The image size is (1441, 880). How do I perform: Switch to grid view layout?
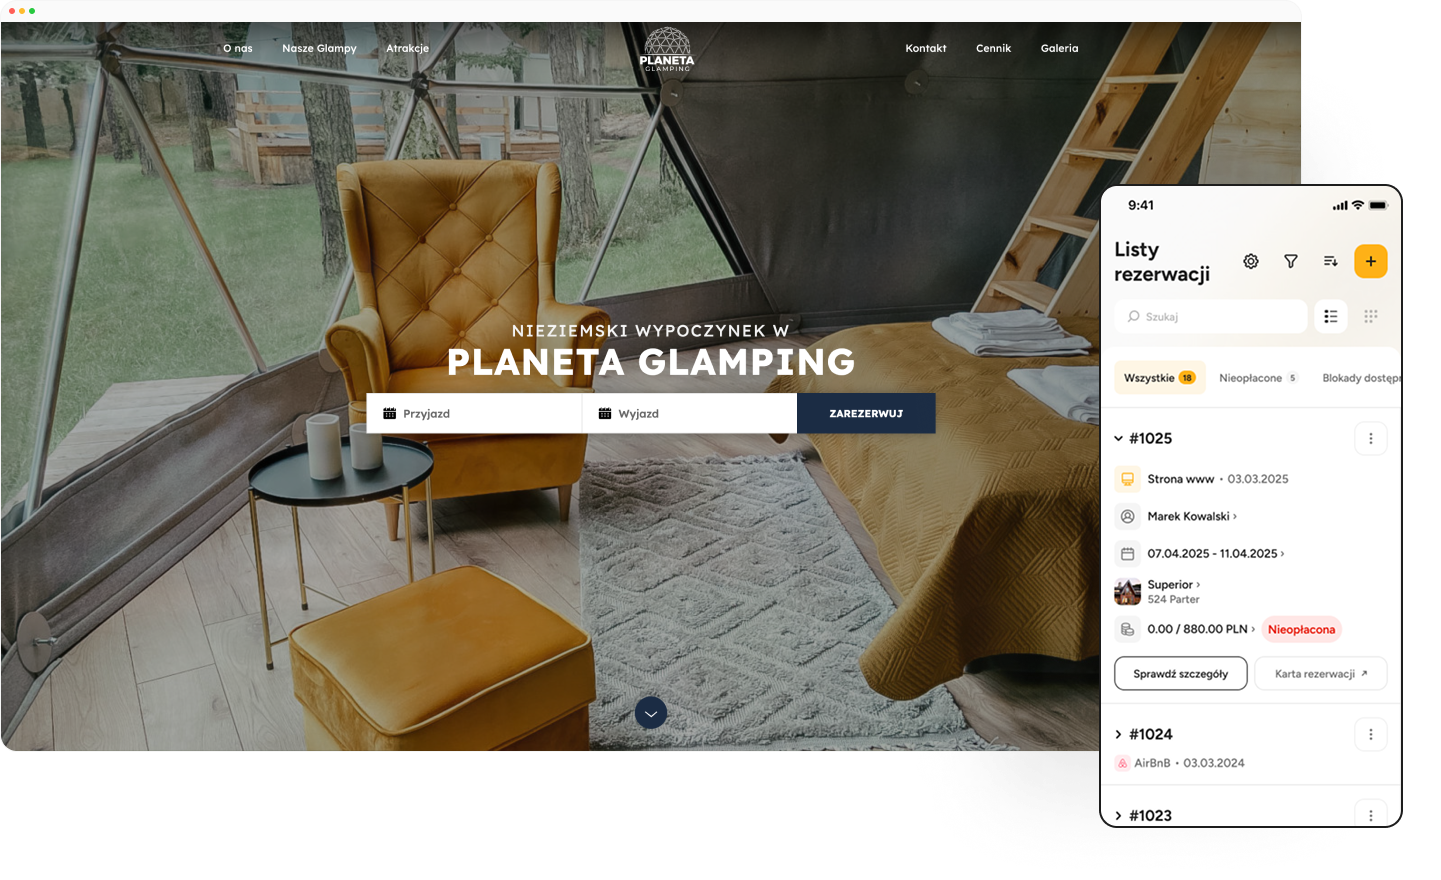1371,316
